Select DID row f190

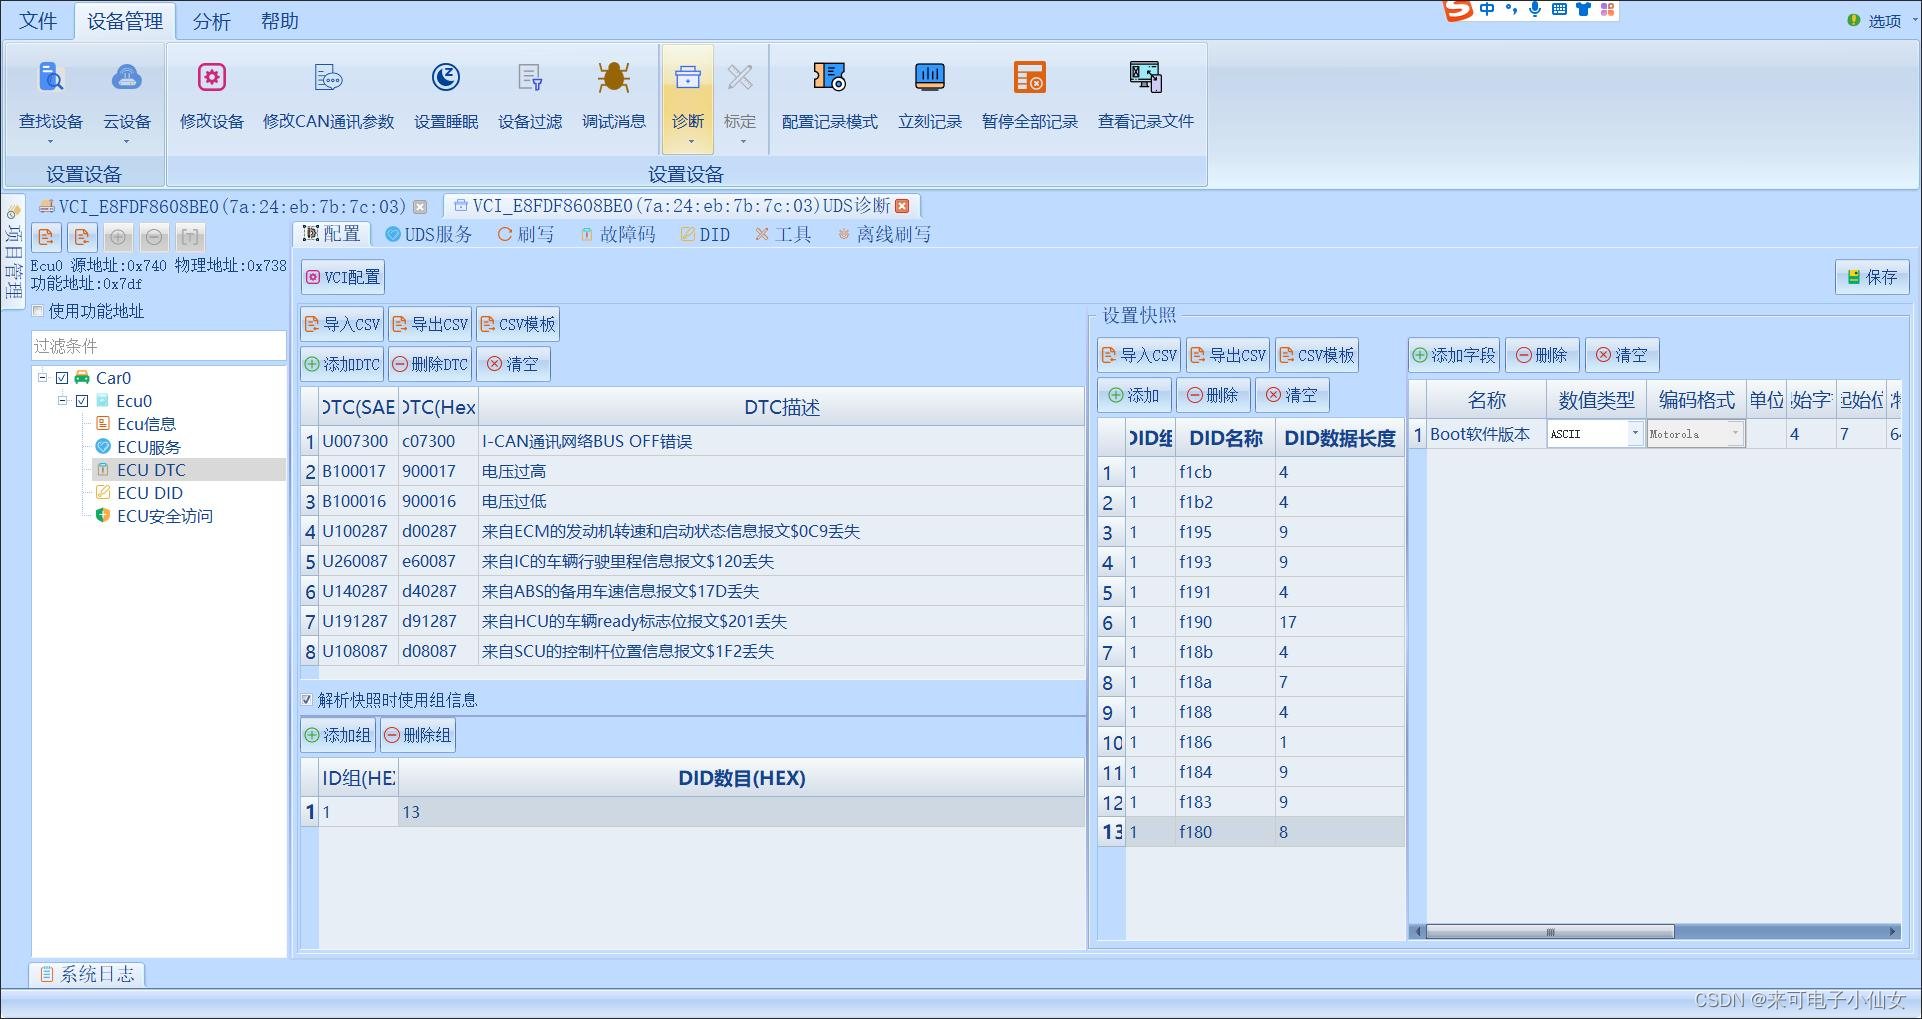[x=1251, y=622]
